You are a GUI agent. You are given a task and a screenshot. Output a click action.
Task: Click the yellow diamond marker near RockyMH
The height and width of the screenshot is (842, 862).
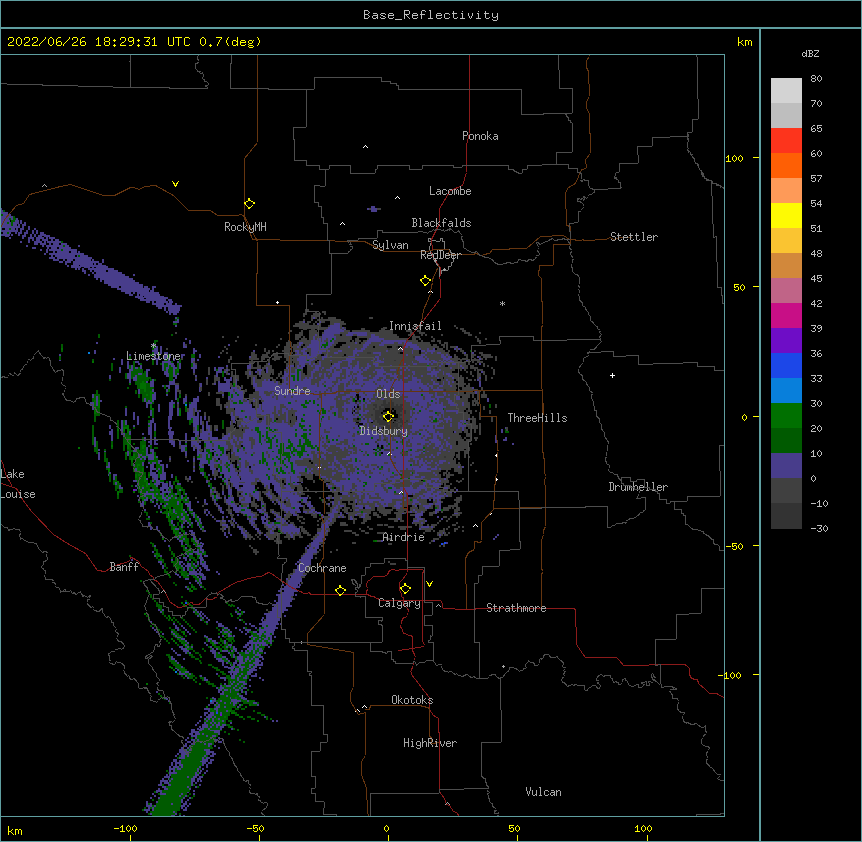250,204
